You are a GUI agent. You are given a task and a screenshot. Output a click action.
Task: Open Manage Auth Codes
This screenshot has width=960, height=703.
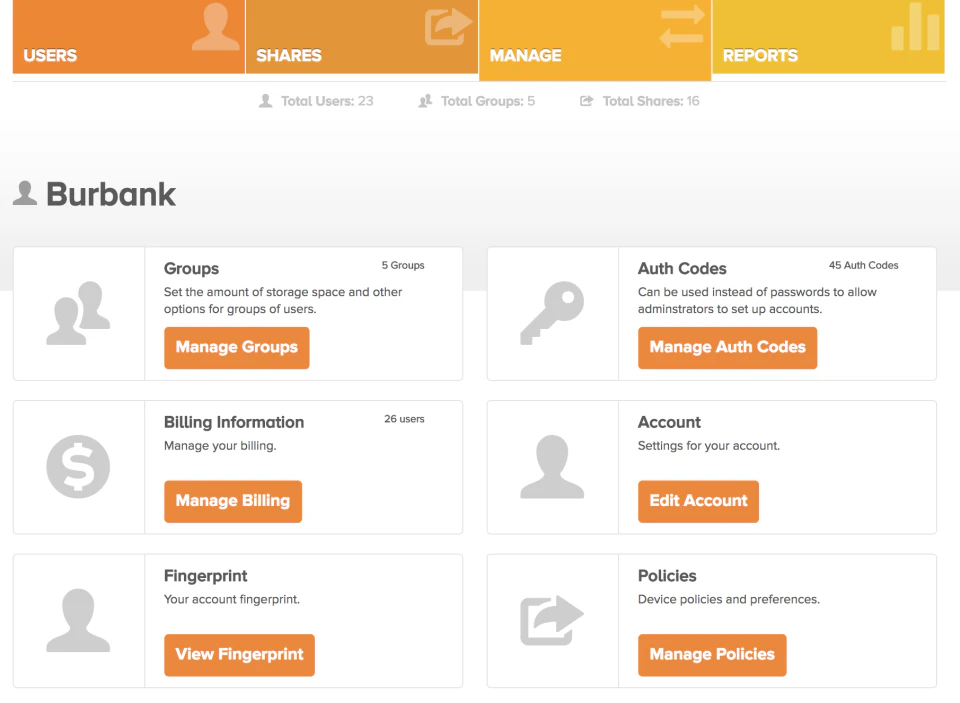point(727,347)
